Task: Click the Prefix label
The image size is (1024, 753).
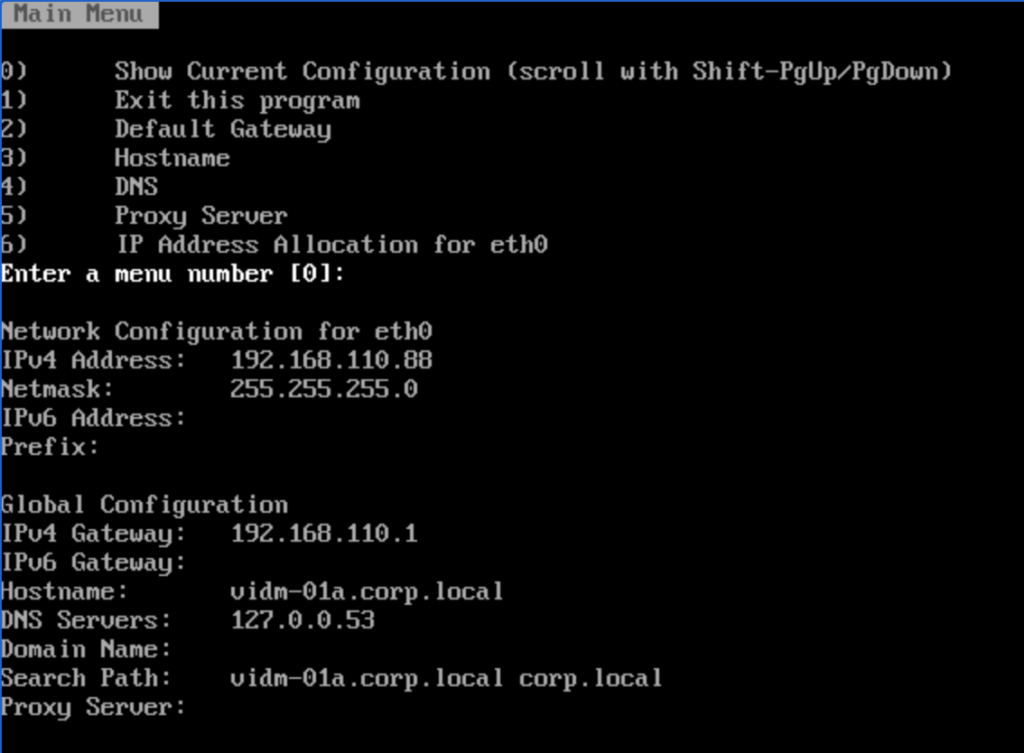Action: [x=50, y=447]
